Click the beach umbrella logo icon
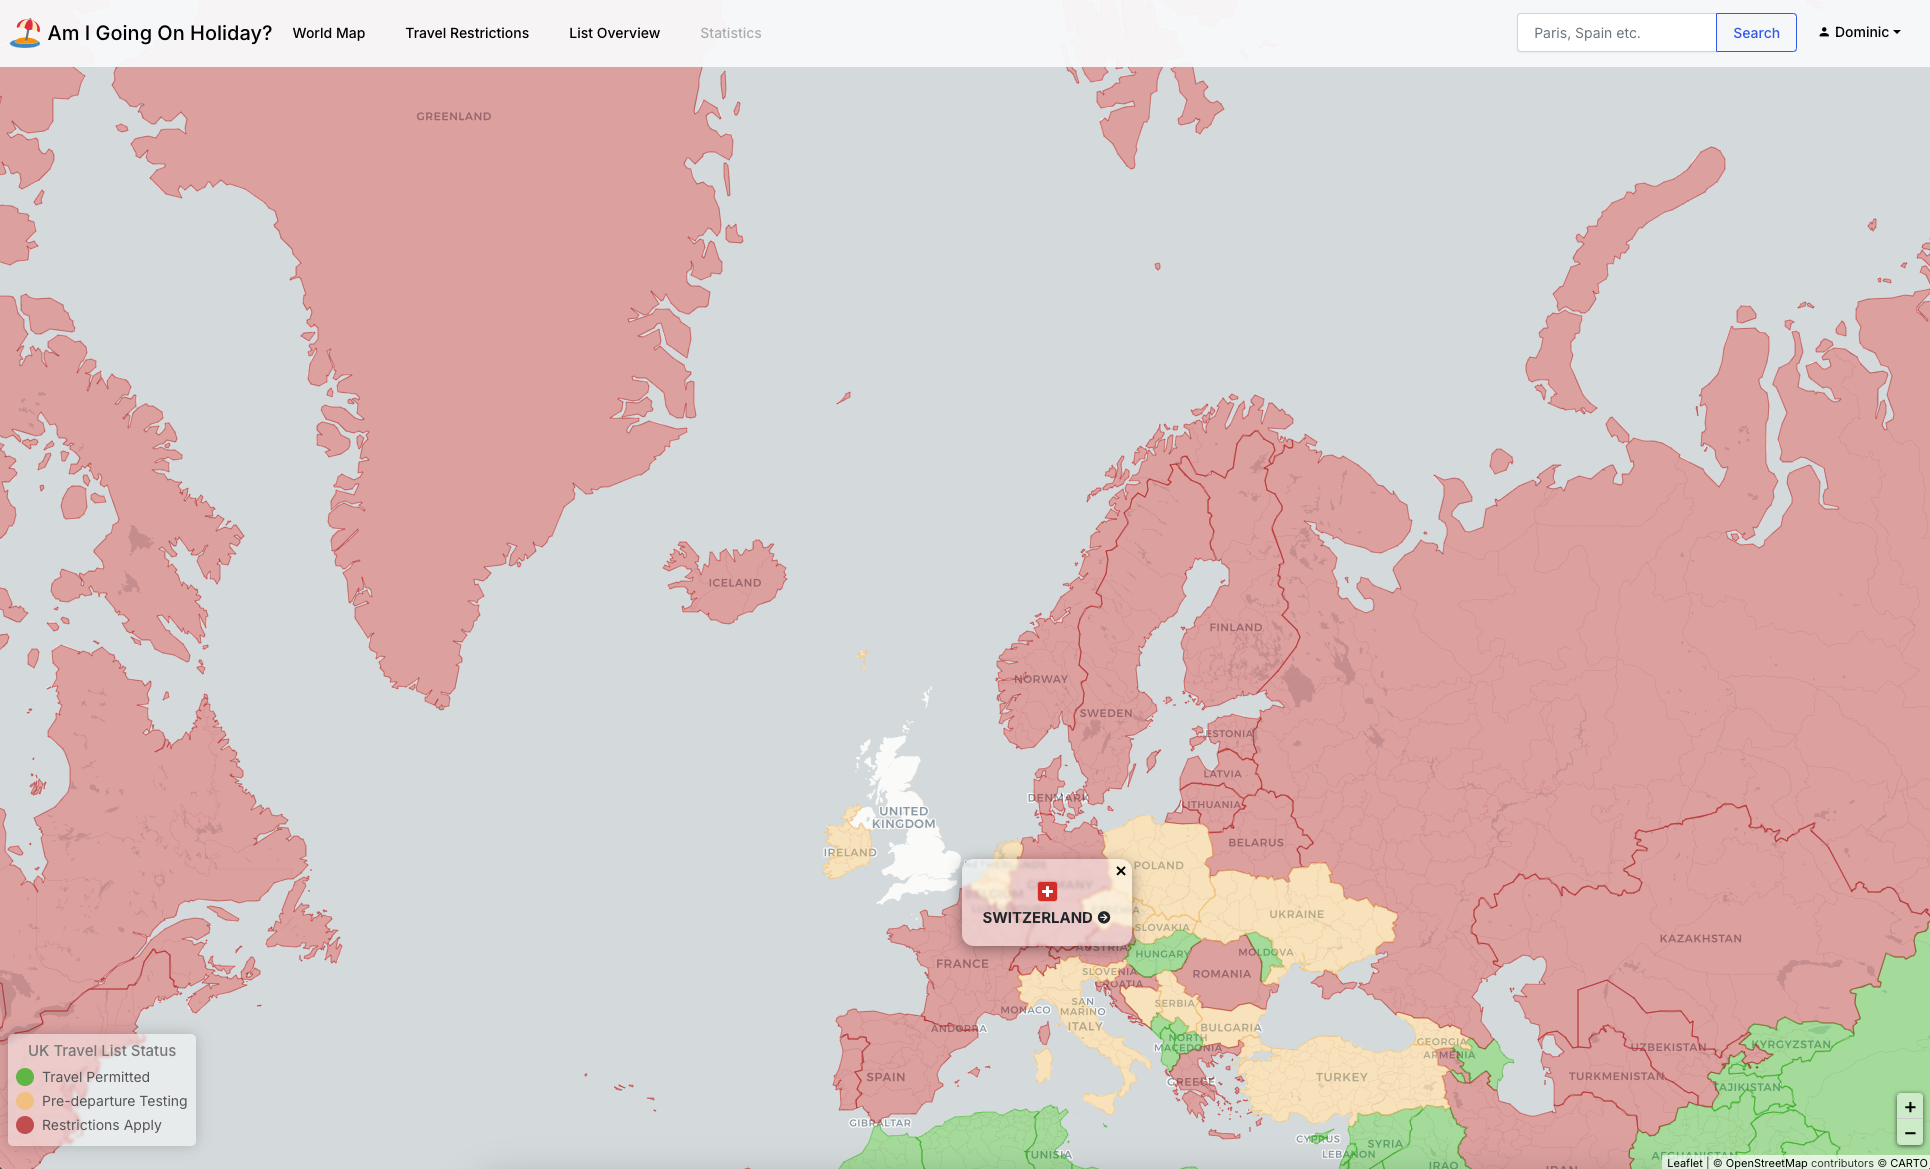Viewport: 1930px width, 1169px height. coord(25,33)
